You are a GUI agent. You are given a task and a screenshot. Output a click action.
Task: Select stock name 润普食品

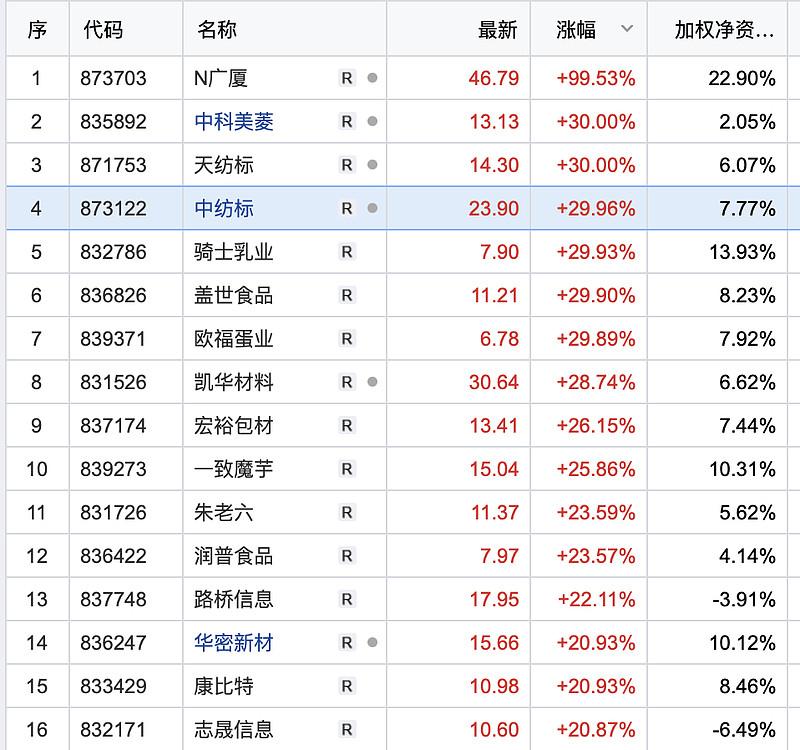pyautogui.click(x=234, y=556)
